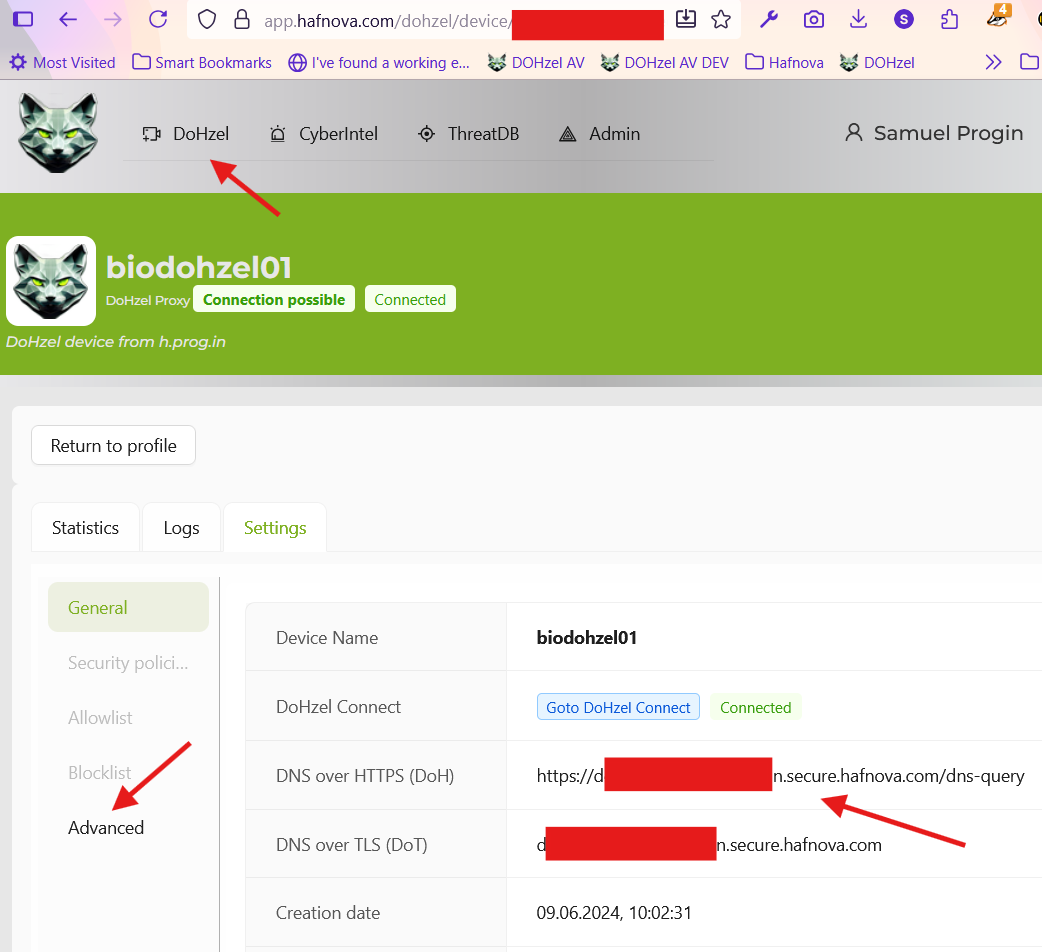Open the wrench developer tools icon
This screenshot has width=1042, height=952.
point(769,19)
